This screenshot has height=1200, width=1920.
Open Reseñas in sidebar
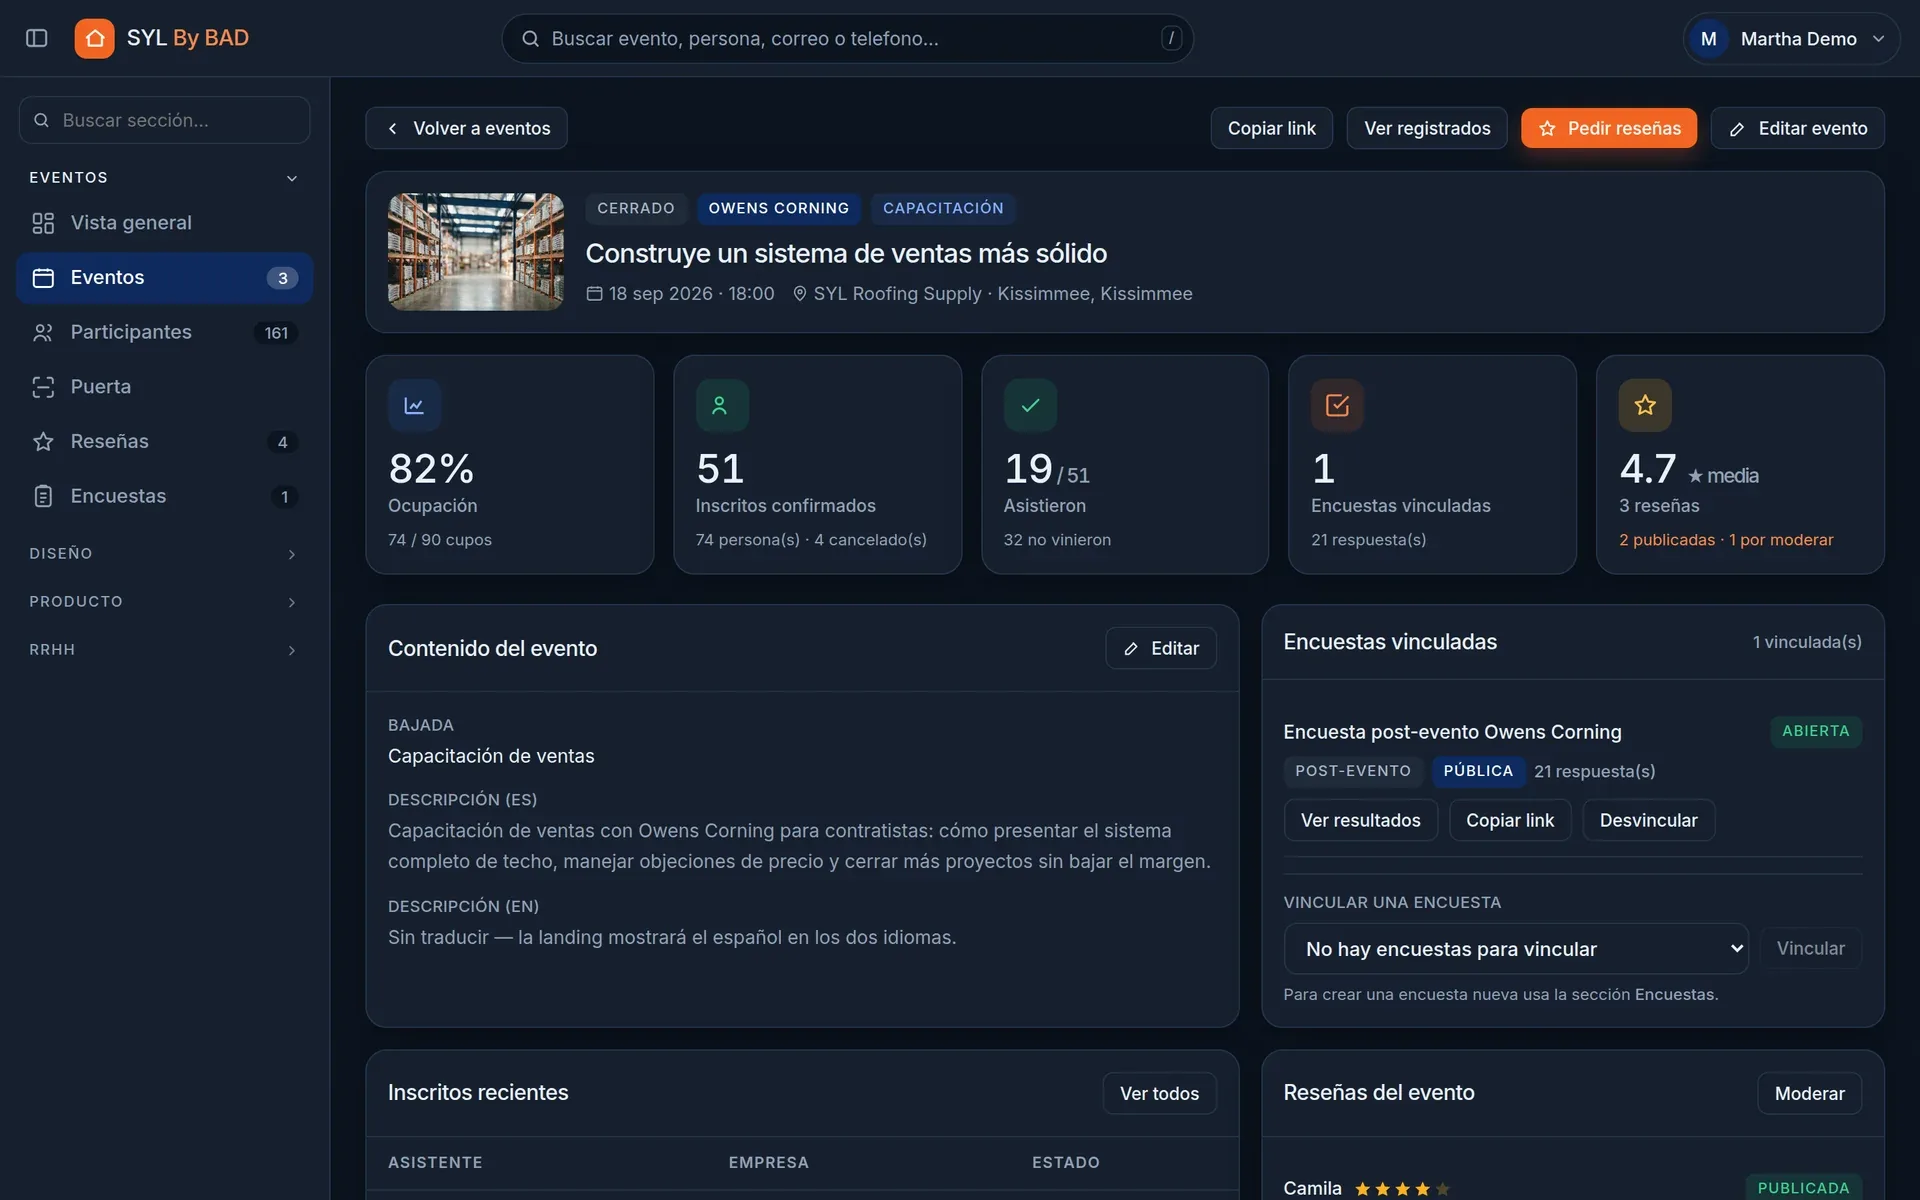point(164,441)
